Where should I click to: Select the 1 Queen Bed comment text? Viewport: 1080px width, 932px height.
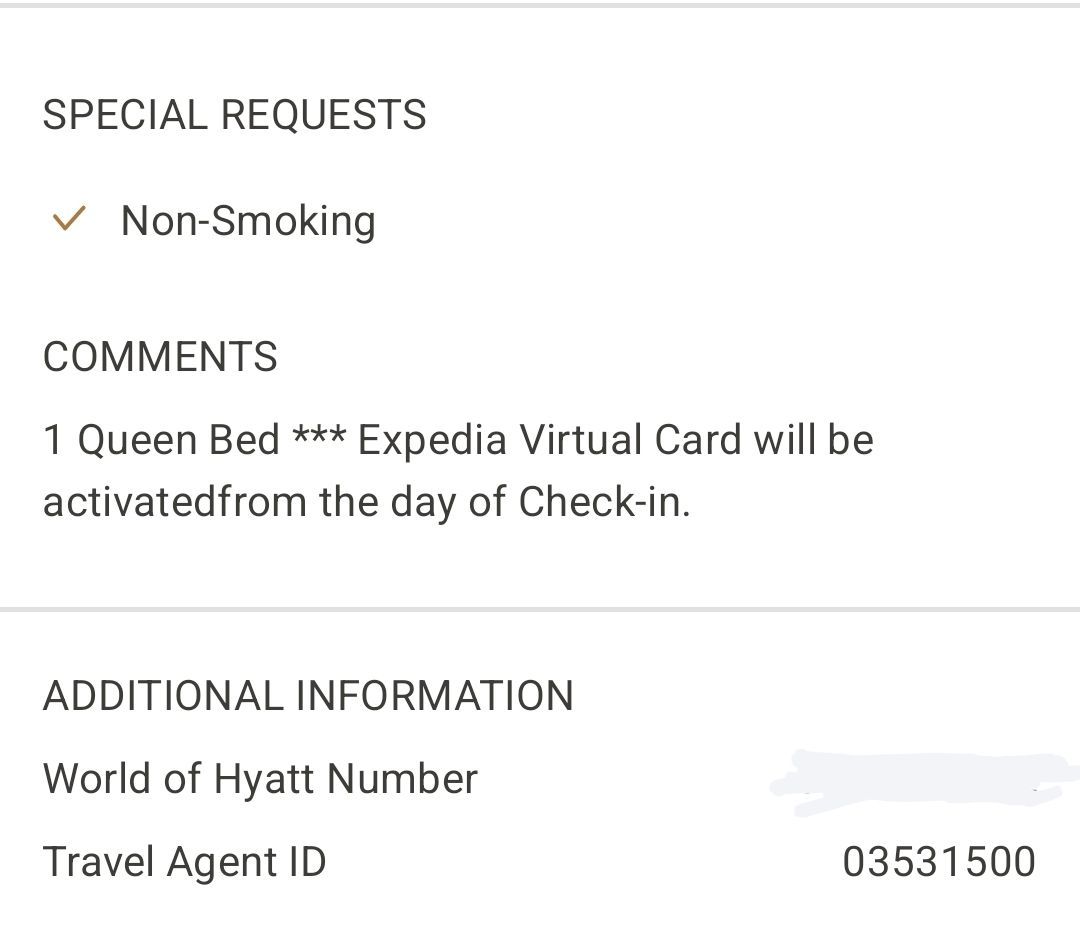coord(161,439)
